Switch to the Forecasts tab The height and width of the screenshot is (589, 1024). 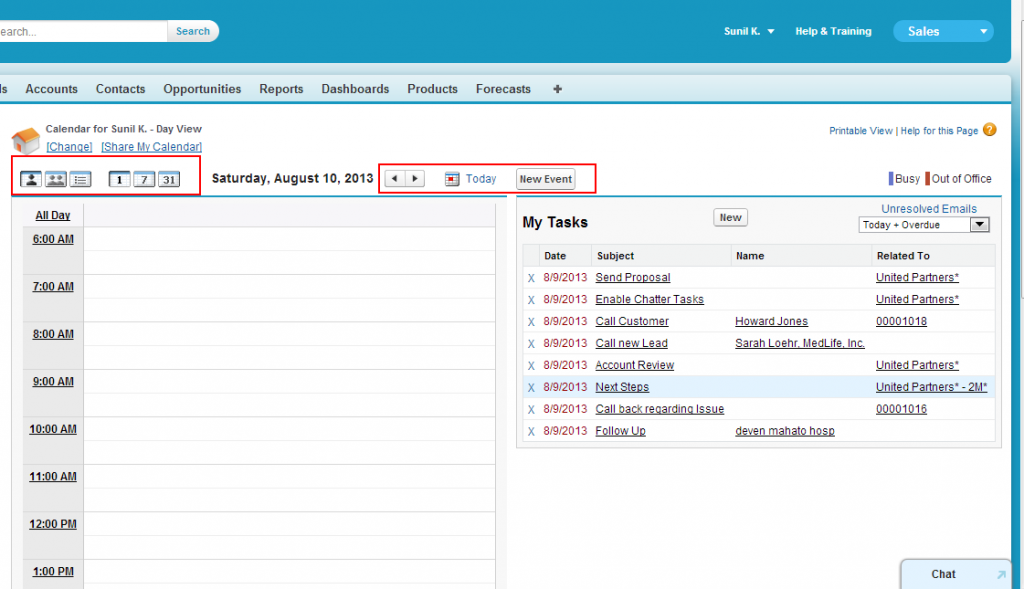pos(503,89)
